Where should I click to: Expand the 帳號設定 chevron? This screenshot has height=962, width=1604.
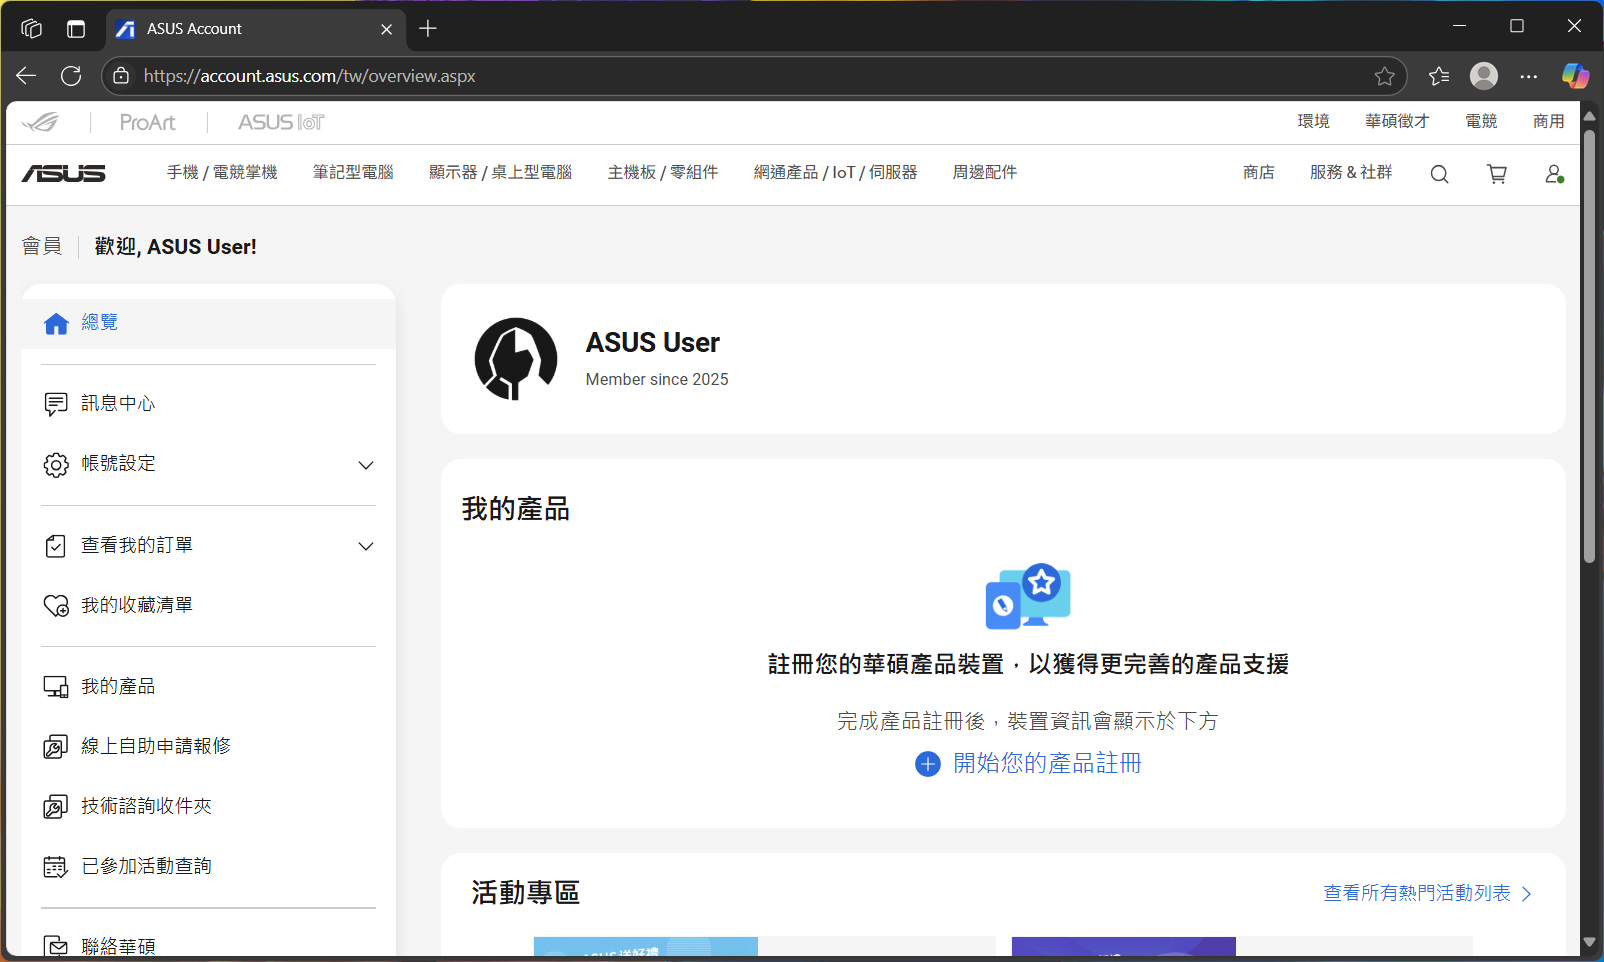pyautogui.click(x=366, y=465)
